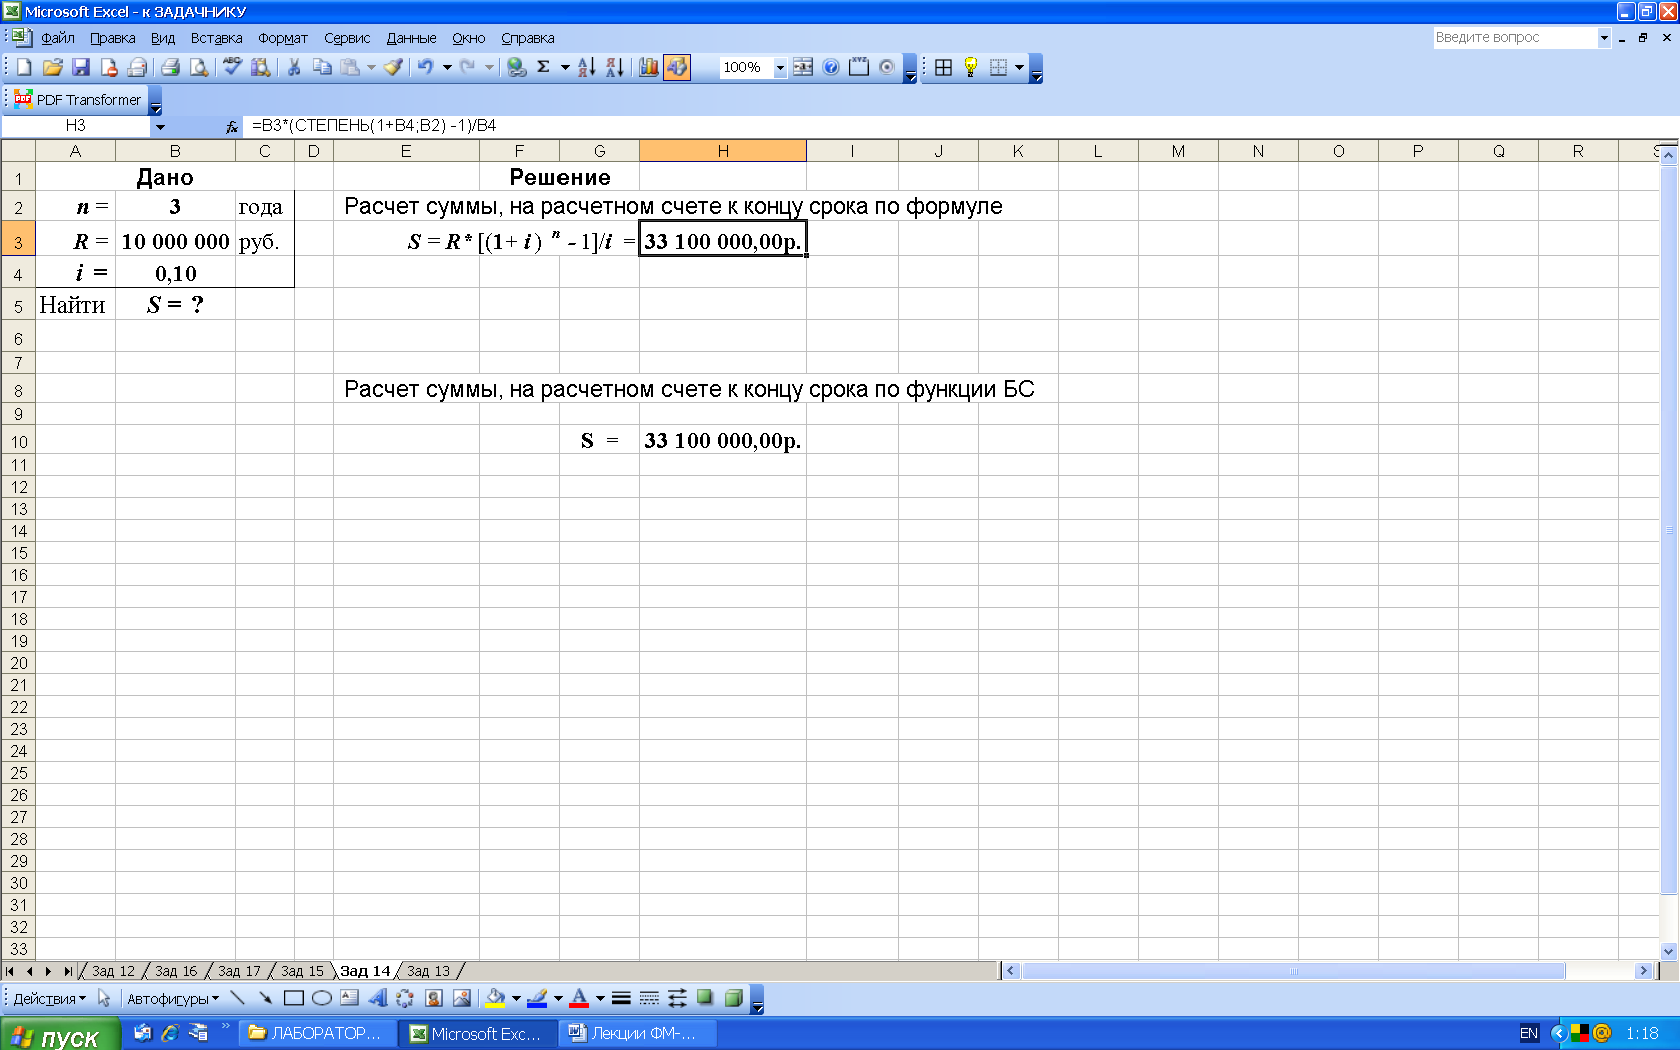Open the Chart Wizard icon
The width and height of the screenshot is (1680, 1050).
click(x=649, y=67)
